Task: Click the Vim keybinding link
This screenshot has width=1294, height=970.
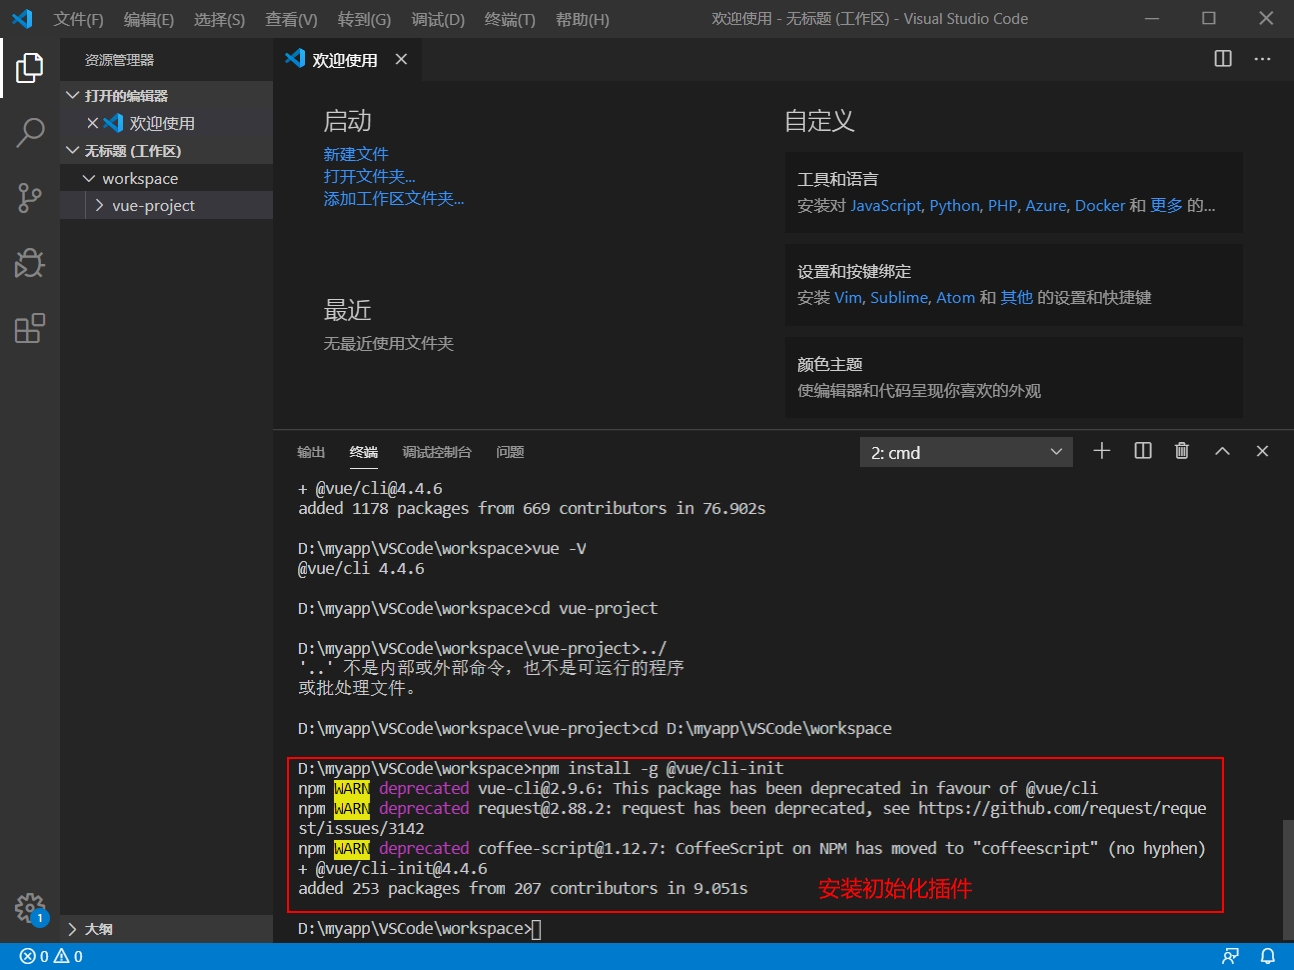Action: 848,297
